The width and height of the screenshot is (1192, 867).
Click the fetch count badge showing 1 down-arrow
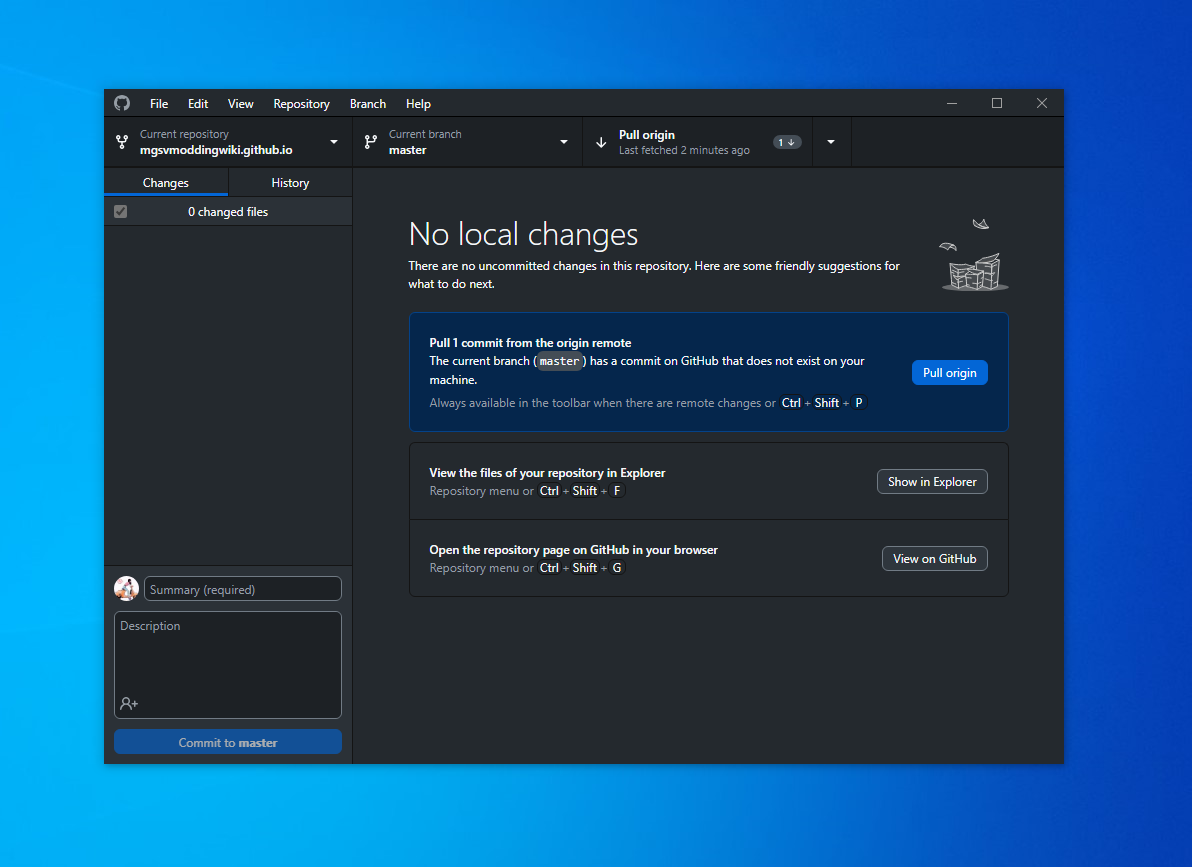[x=787, y=141]
